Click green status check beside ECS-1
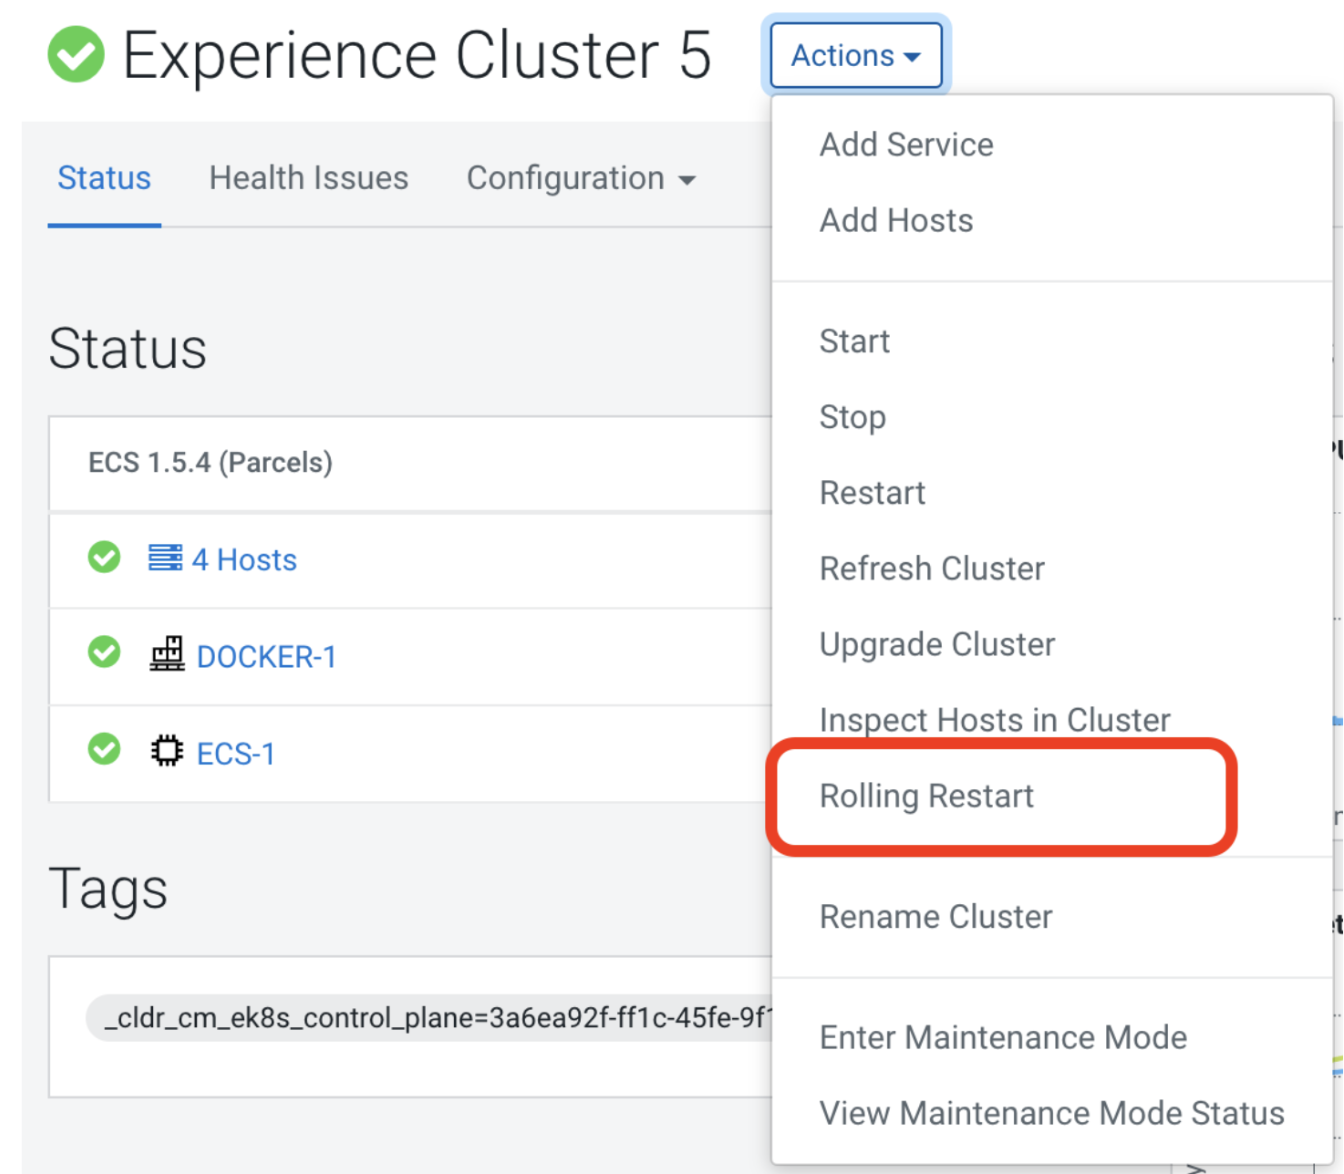1344x1174 pixels. [104, 749]
